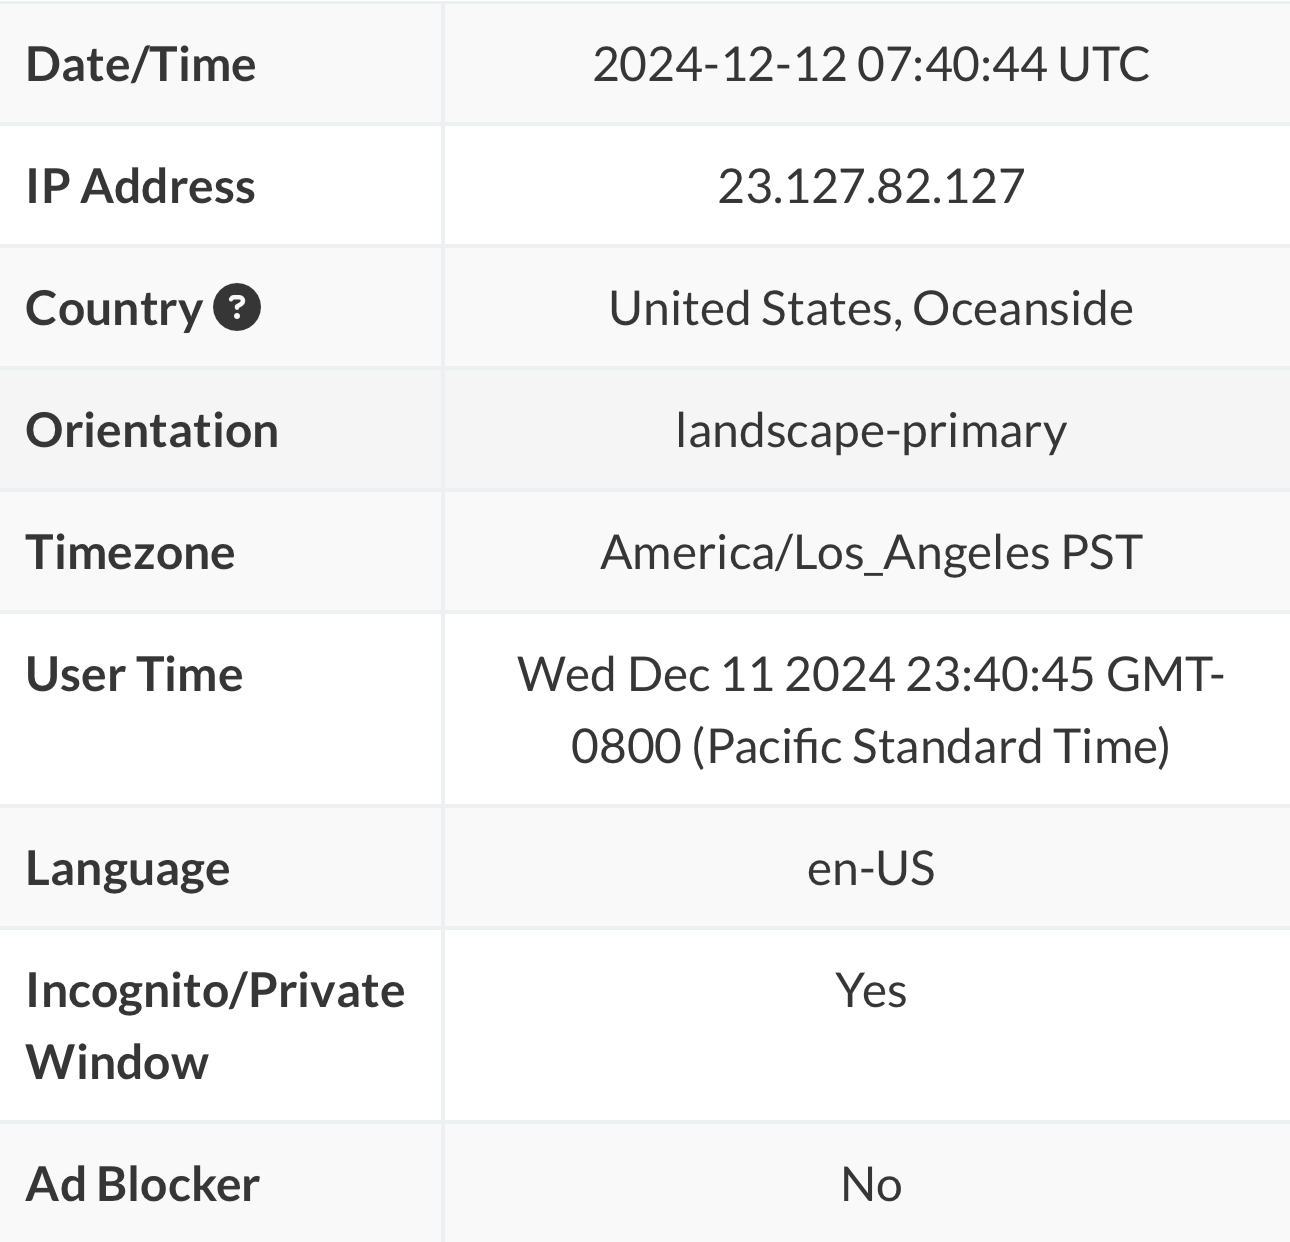Click the Orientation row label
The image size is (1290, 1242).
[x=152, y=430]
